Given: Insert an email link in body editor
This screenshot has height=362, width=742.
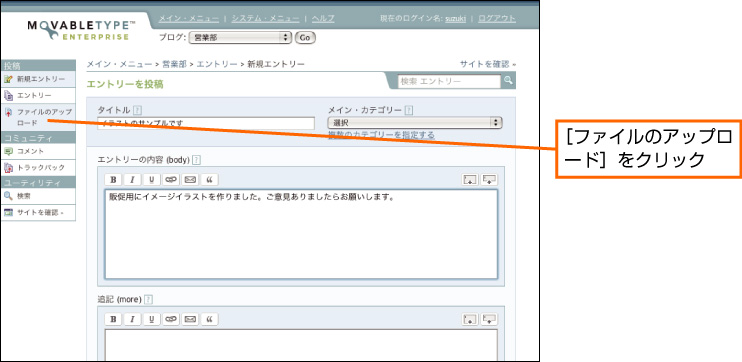Looking at the screenshot, I should (x=190, y=180).
